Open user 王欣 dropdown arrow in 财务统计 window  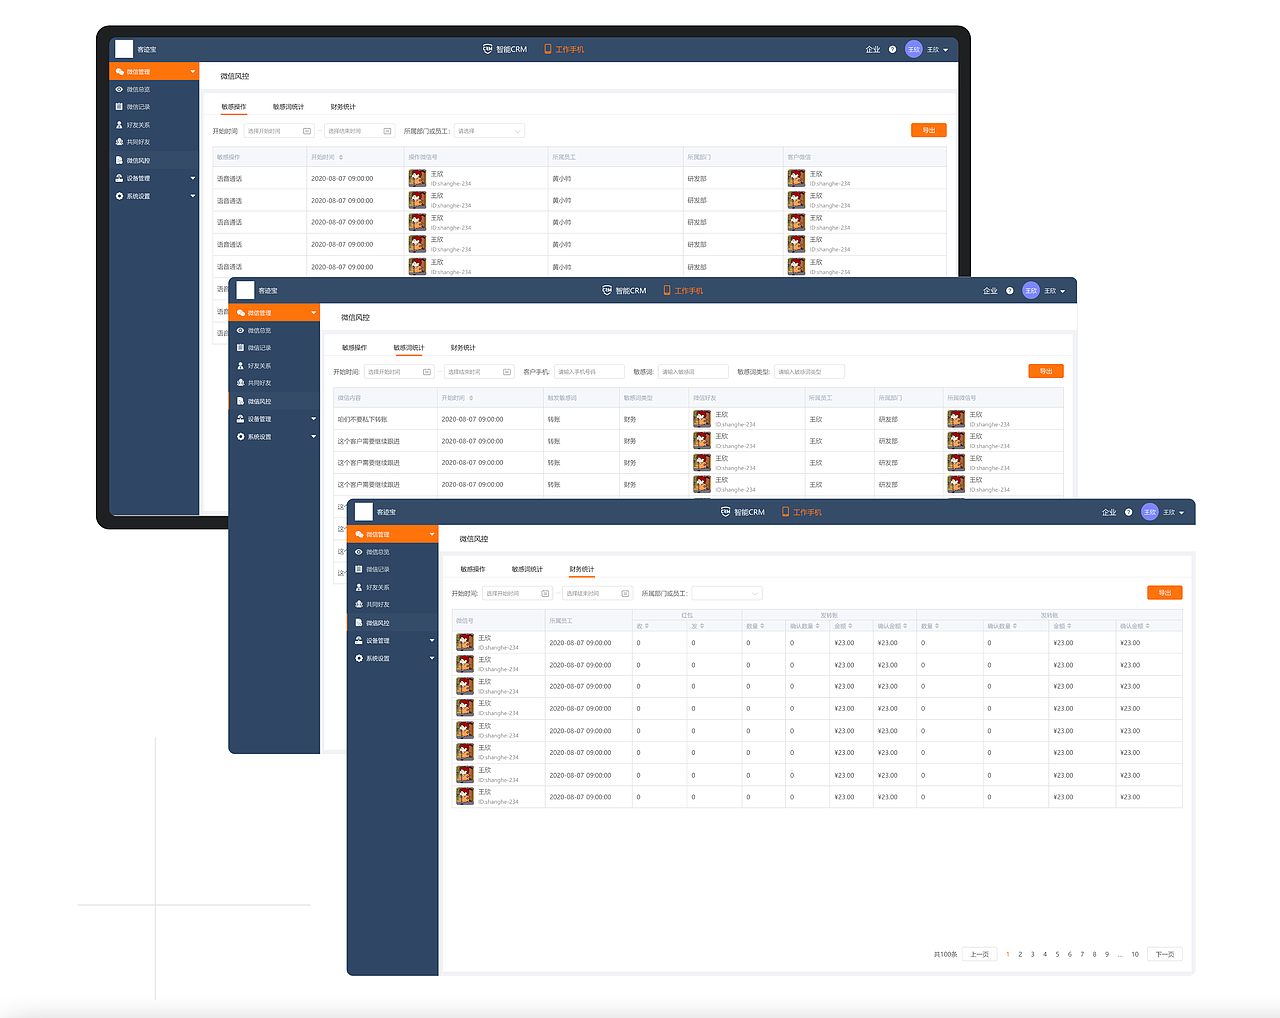tap(1182, 513)
